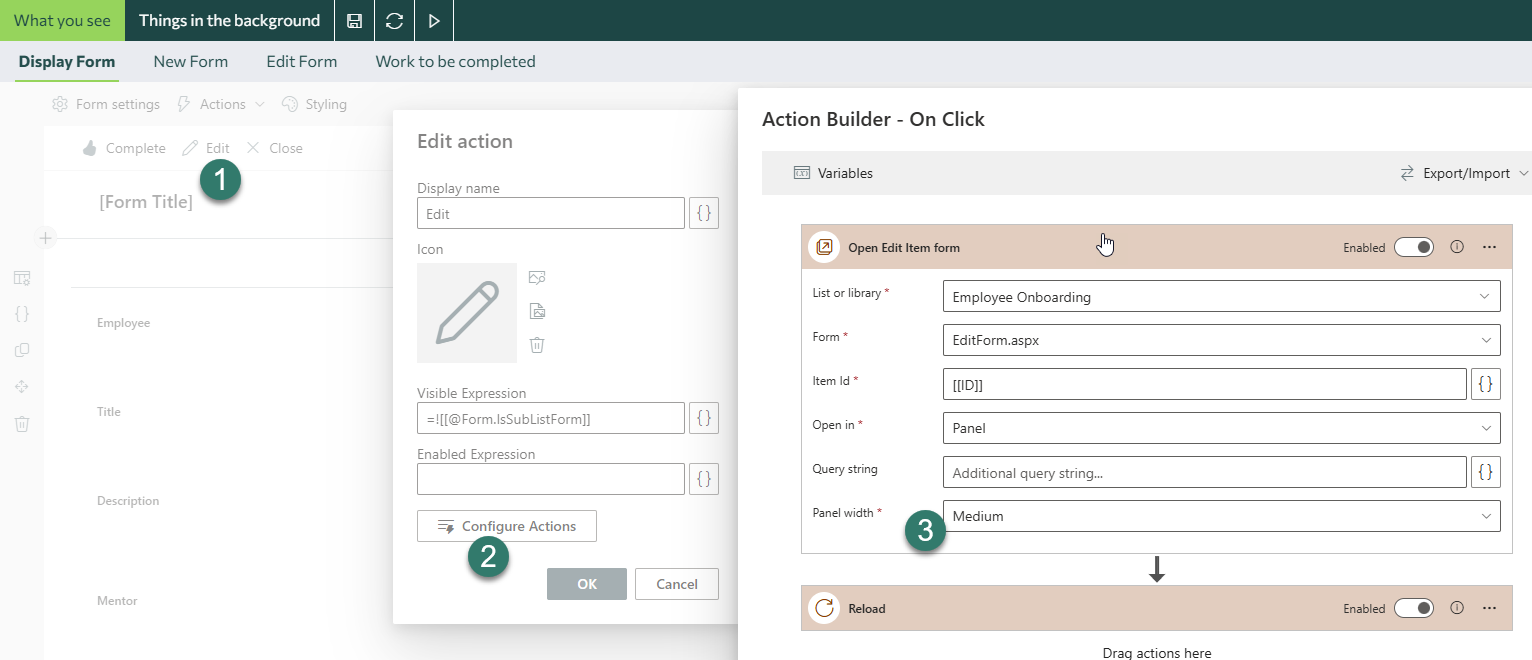Viewport: 1532px width, 660px height.
Task: Expand the Export/Import menu
Action: (x=1464, y=173)
